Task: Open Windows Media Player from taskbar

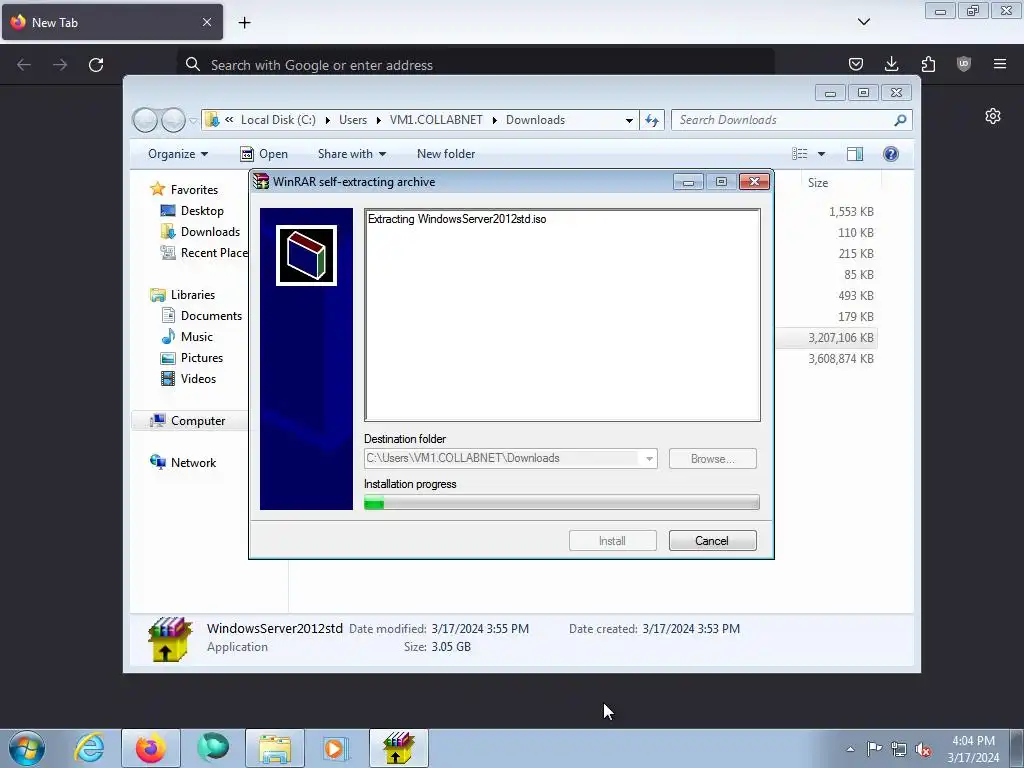Action: click(x=336, y=748)
